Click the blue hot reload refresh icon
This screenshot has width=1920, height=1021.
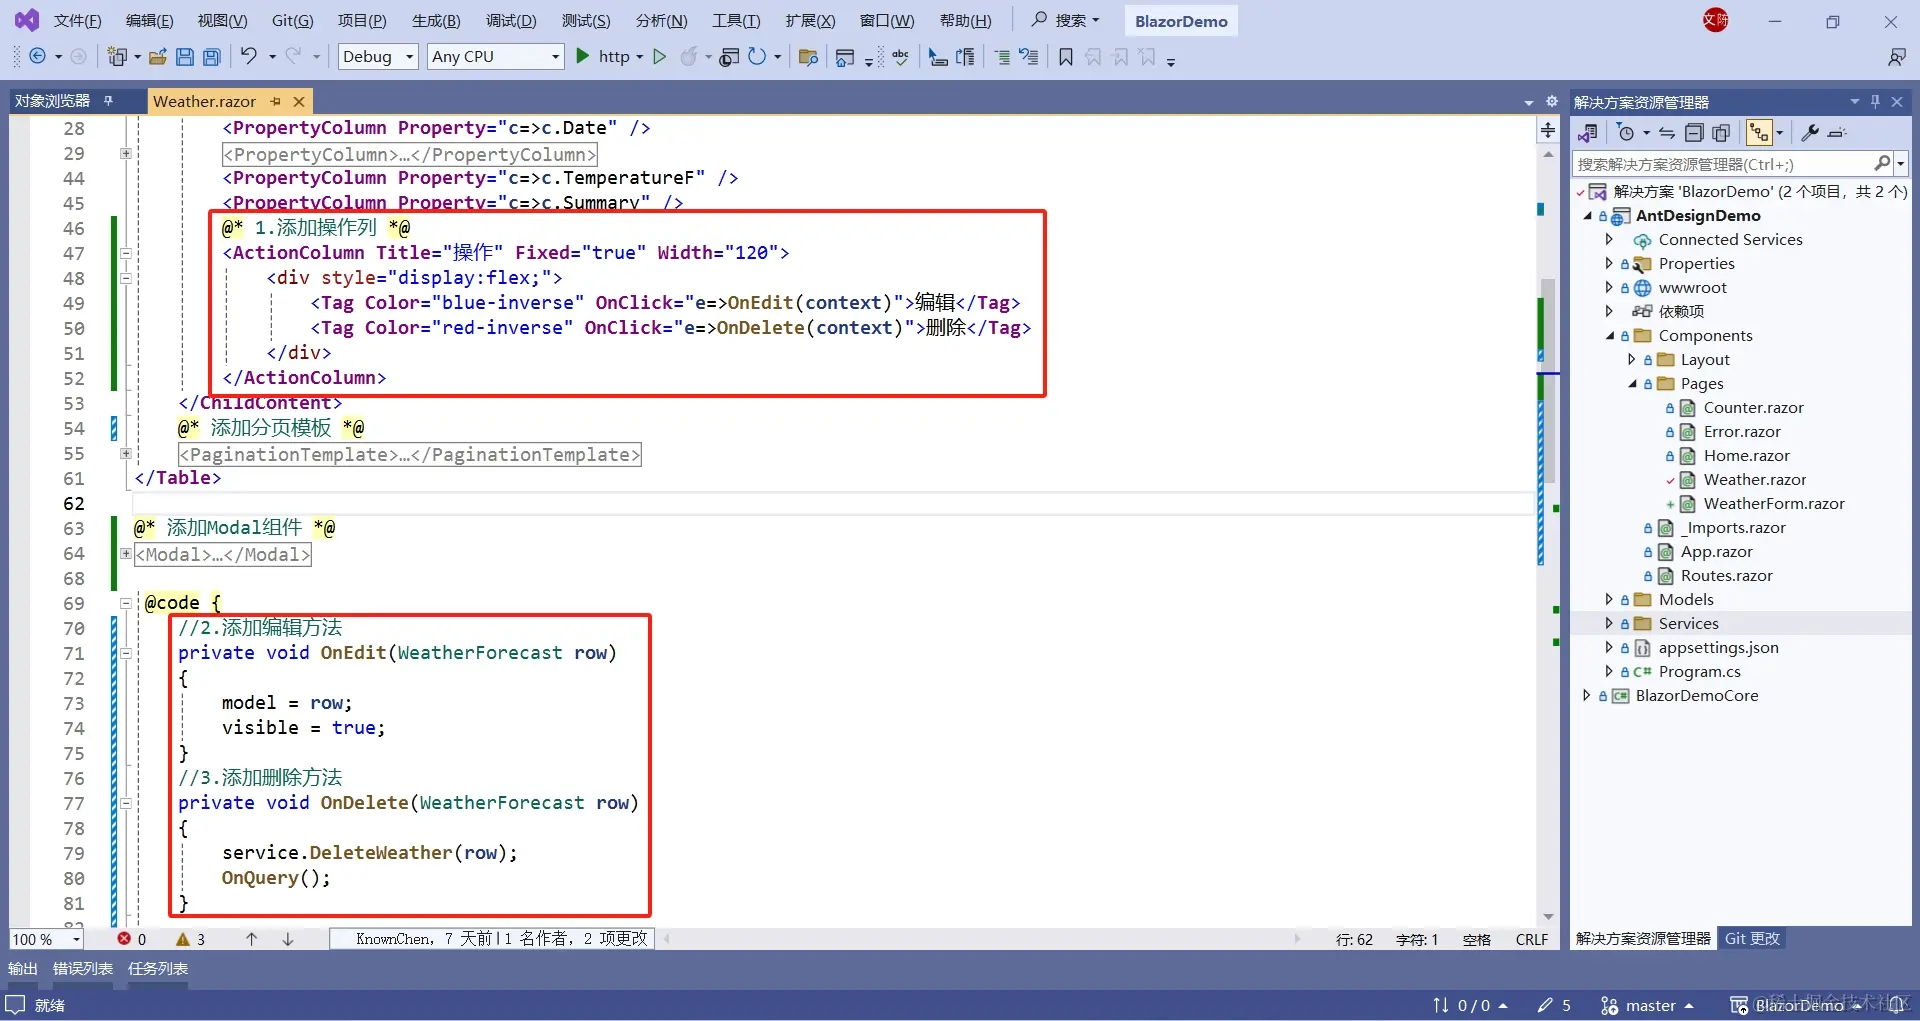point(757,57)
